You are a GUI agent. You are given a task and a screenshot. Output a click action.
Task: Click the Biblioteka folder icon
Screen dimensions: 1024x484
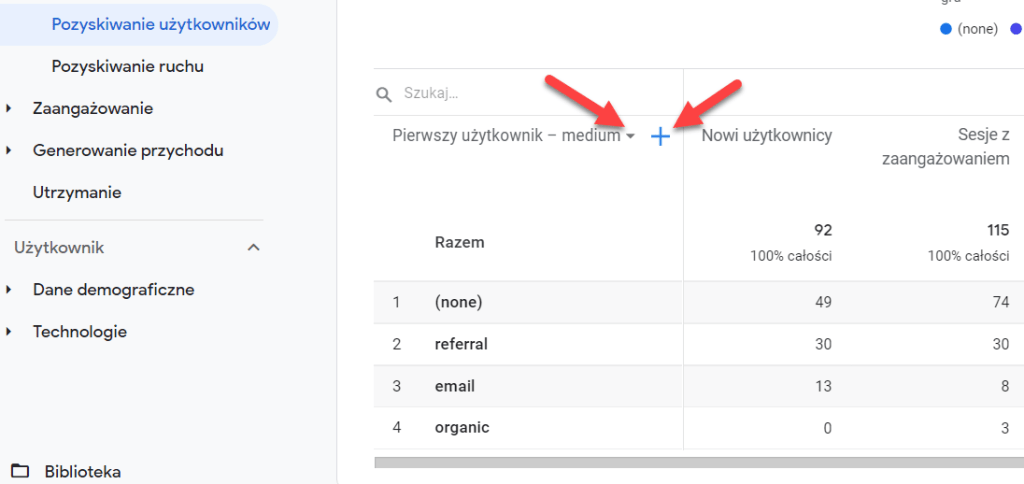tap(19, 471)
